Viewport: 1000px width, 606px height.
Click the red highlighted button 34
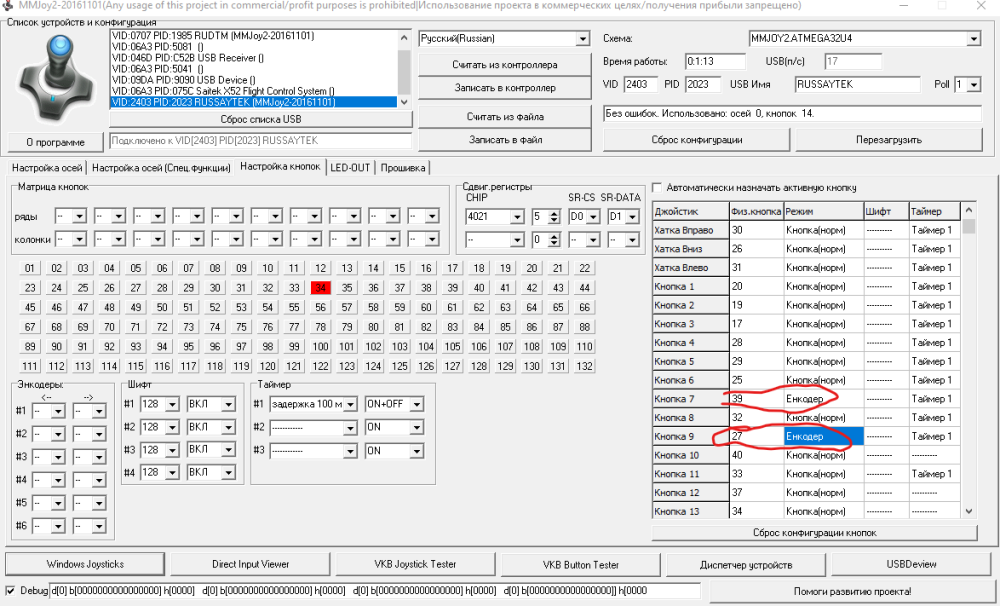(x=320, y=287)
